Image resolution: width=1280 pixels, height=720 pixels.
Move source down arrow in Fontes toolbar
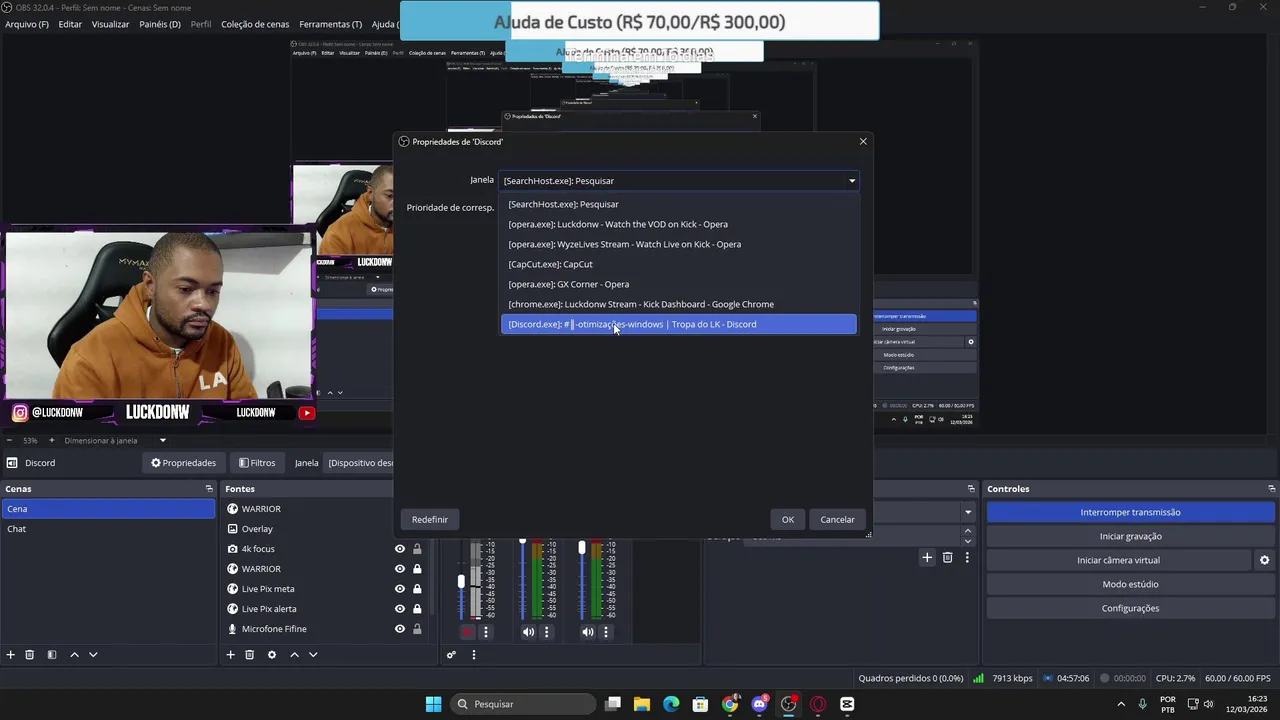(313, 655)
